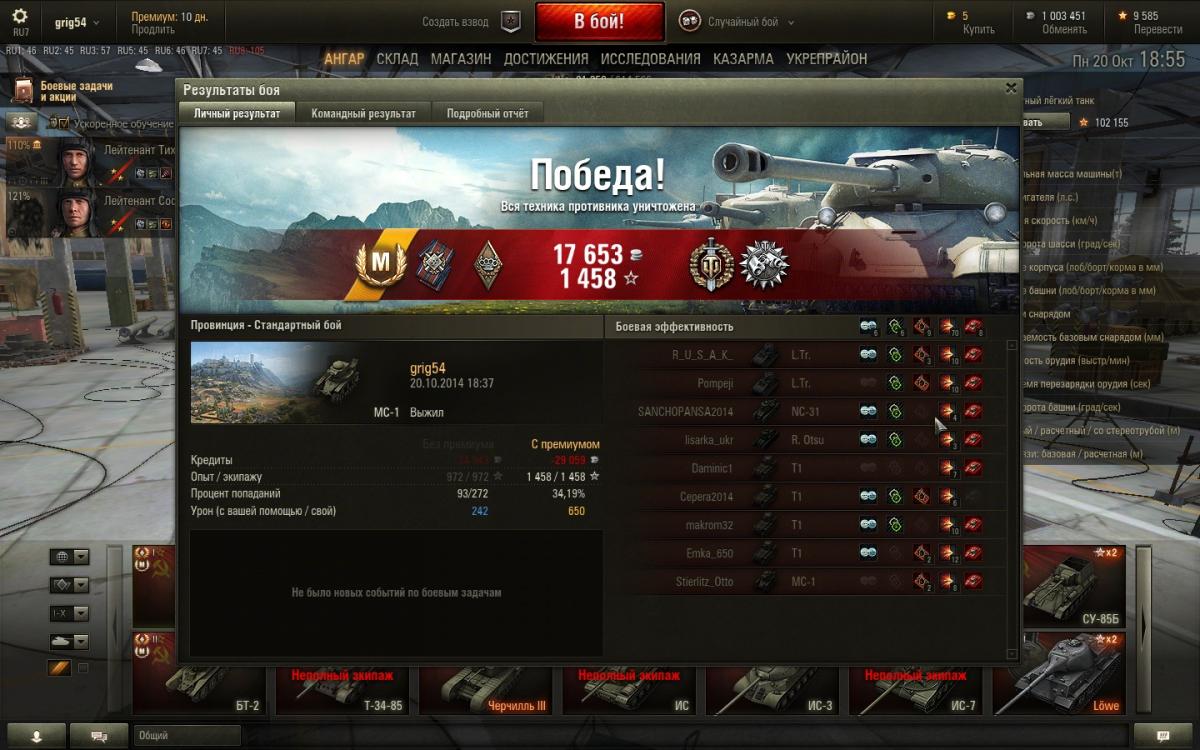Image resolution: width=1200 pixels, height=750 pixels.
Task: Click the red В бой! button
Action: 599,21
